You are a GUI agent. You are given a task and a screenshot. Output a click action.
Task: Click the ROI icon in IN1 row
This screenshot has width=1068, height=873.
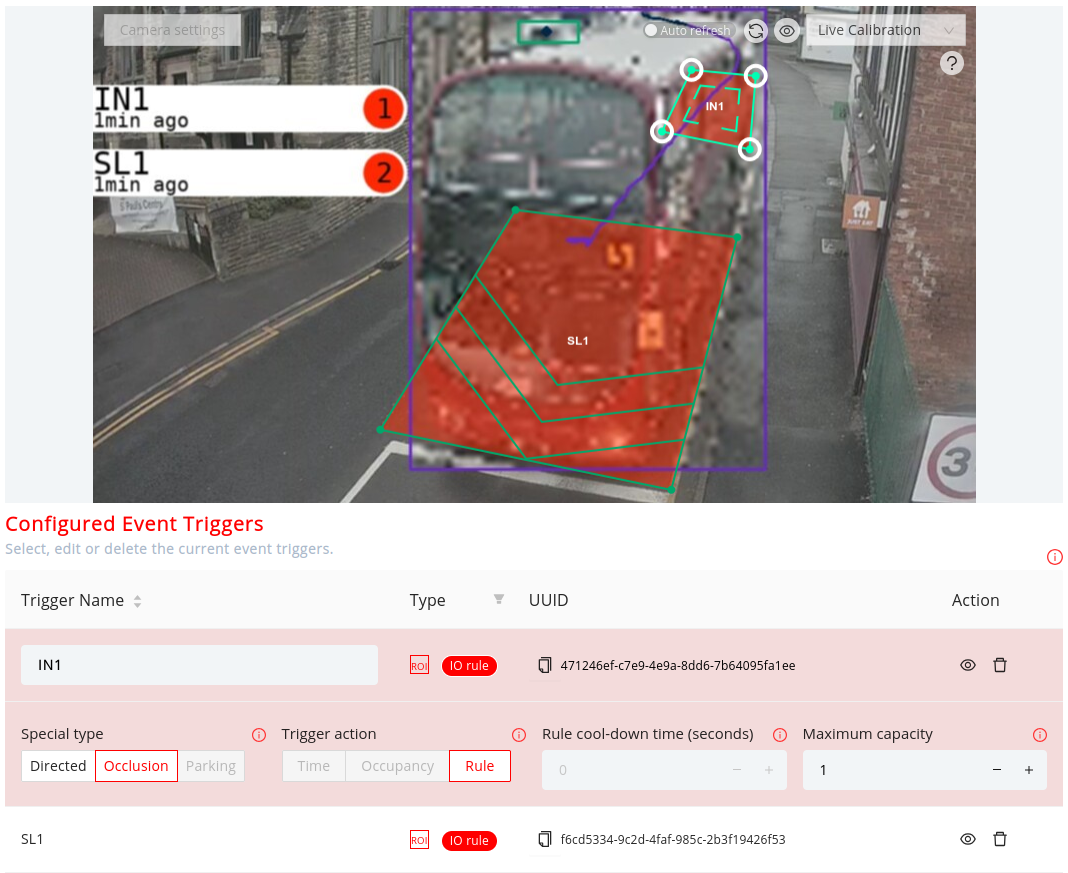[x=419, y=665]
